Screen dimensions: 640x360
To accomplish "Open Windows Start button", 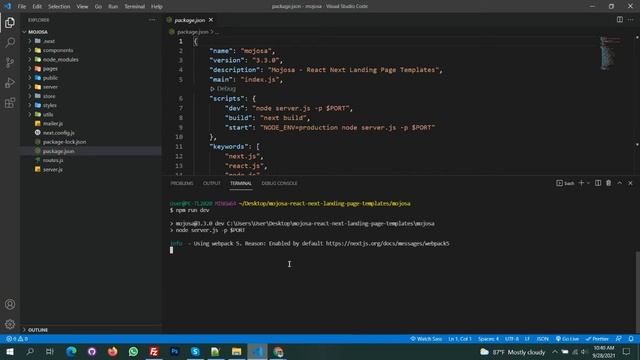I will tap(10, 351).
